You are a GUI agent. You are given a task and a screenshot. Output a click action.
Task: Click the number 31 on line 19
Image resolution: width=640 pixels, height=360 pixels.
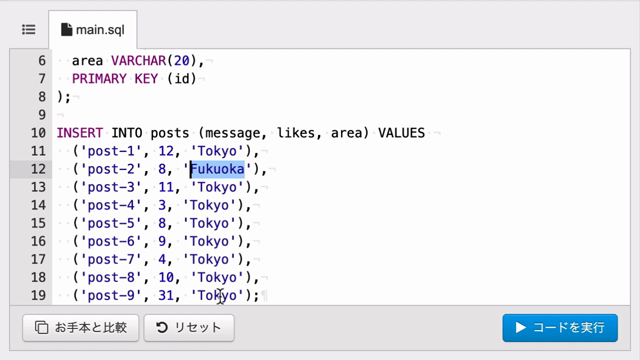point(166,295)
